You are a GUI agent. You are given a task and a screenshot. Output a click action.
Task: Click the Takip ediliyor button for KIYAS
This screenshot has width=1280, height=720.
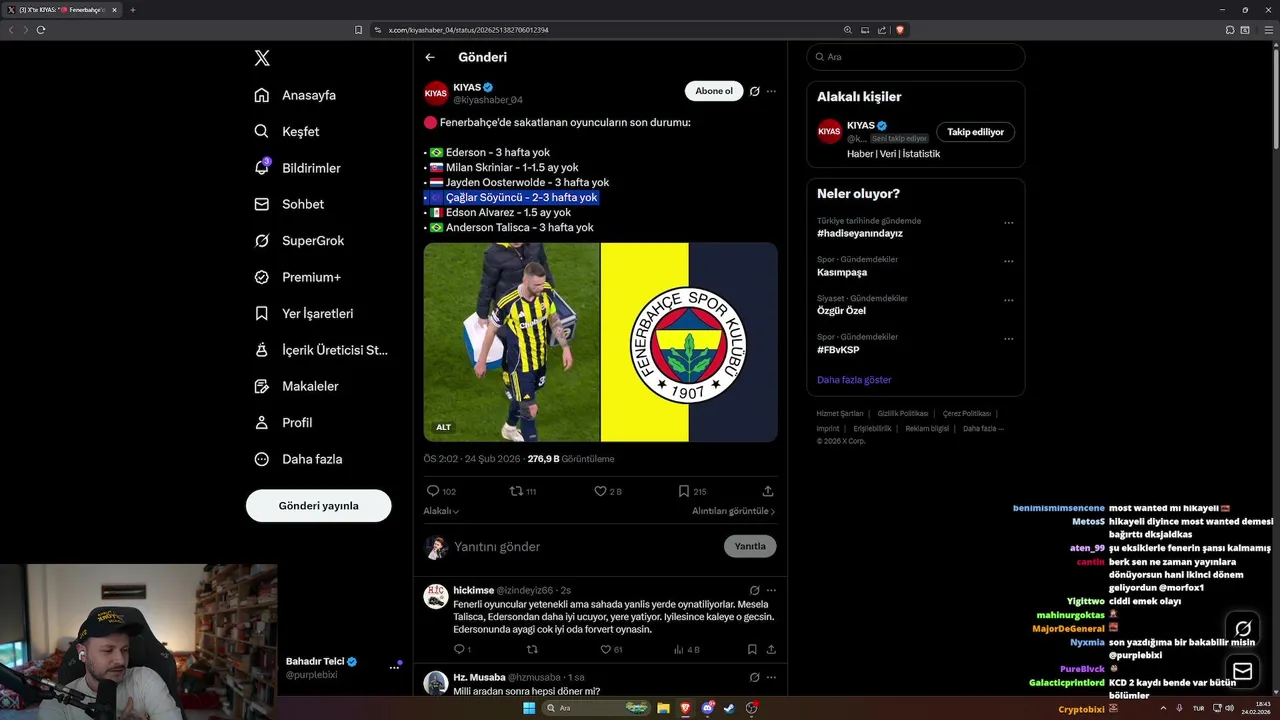975,132
